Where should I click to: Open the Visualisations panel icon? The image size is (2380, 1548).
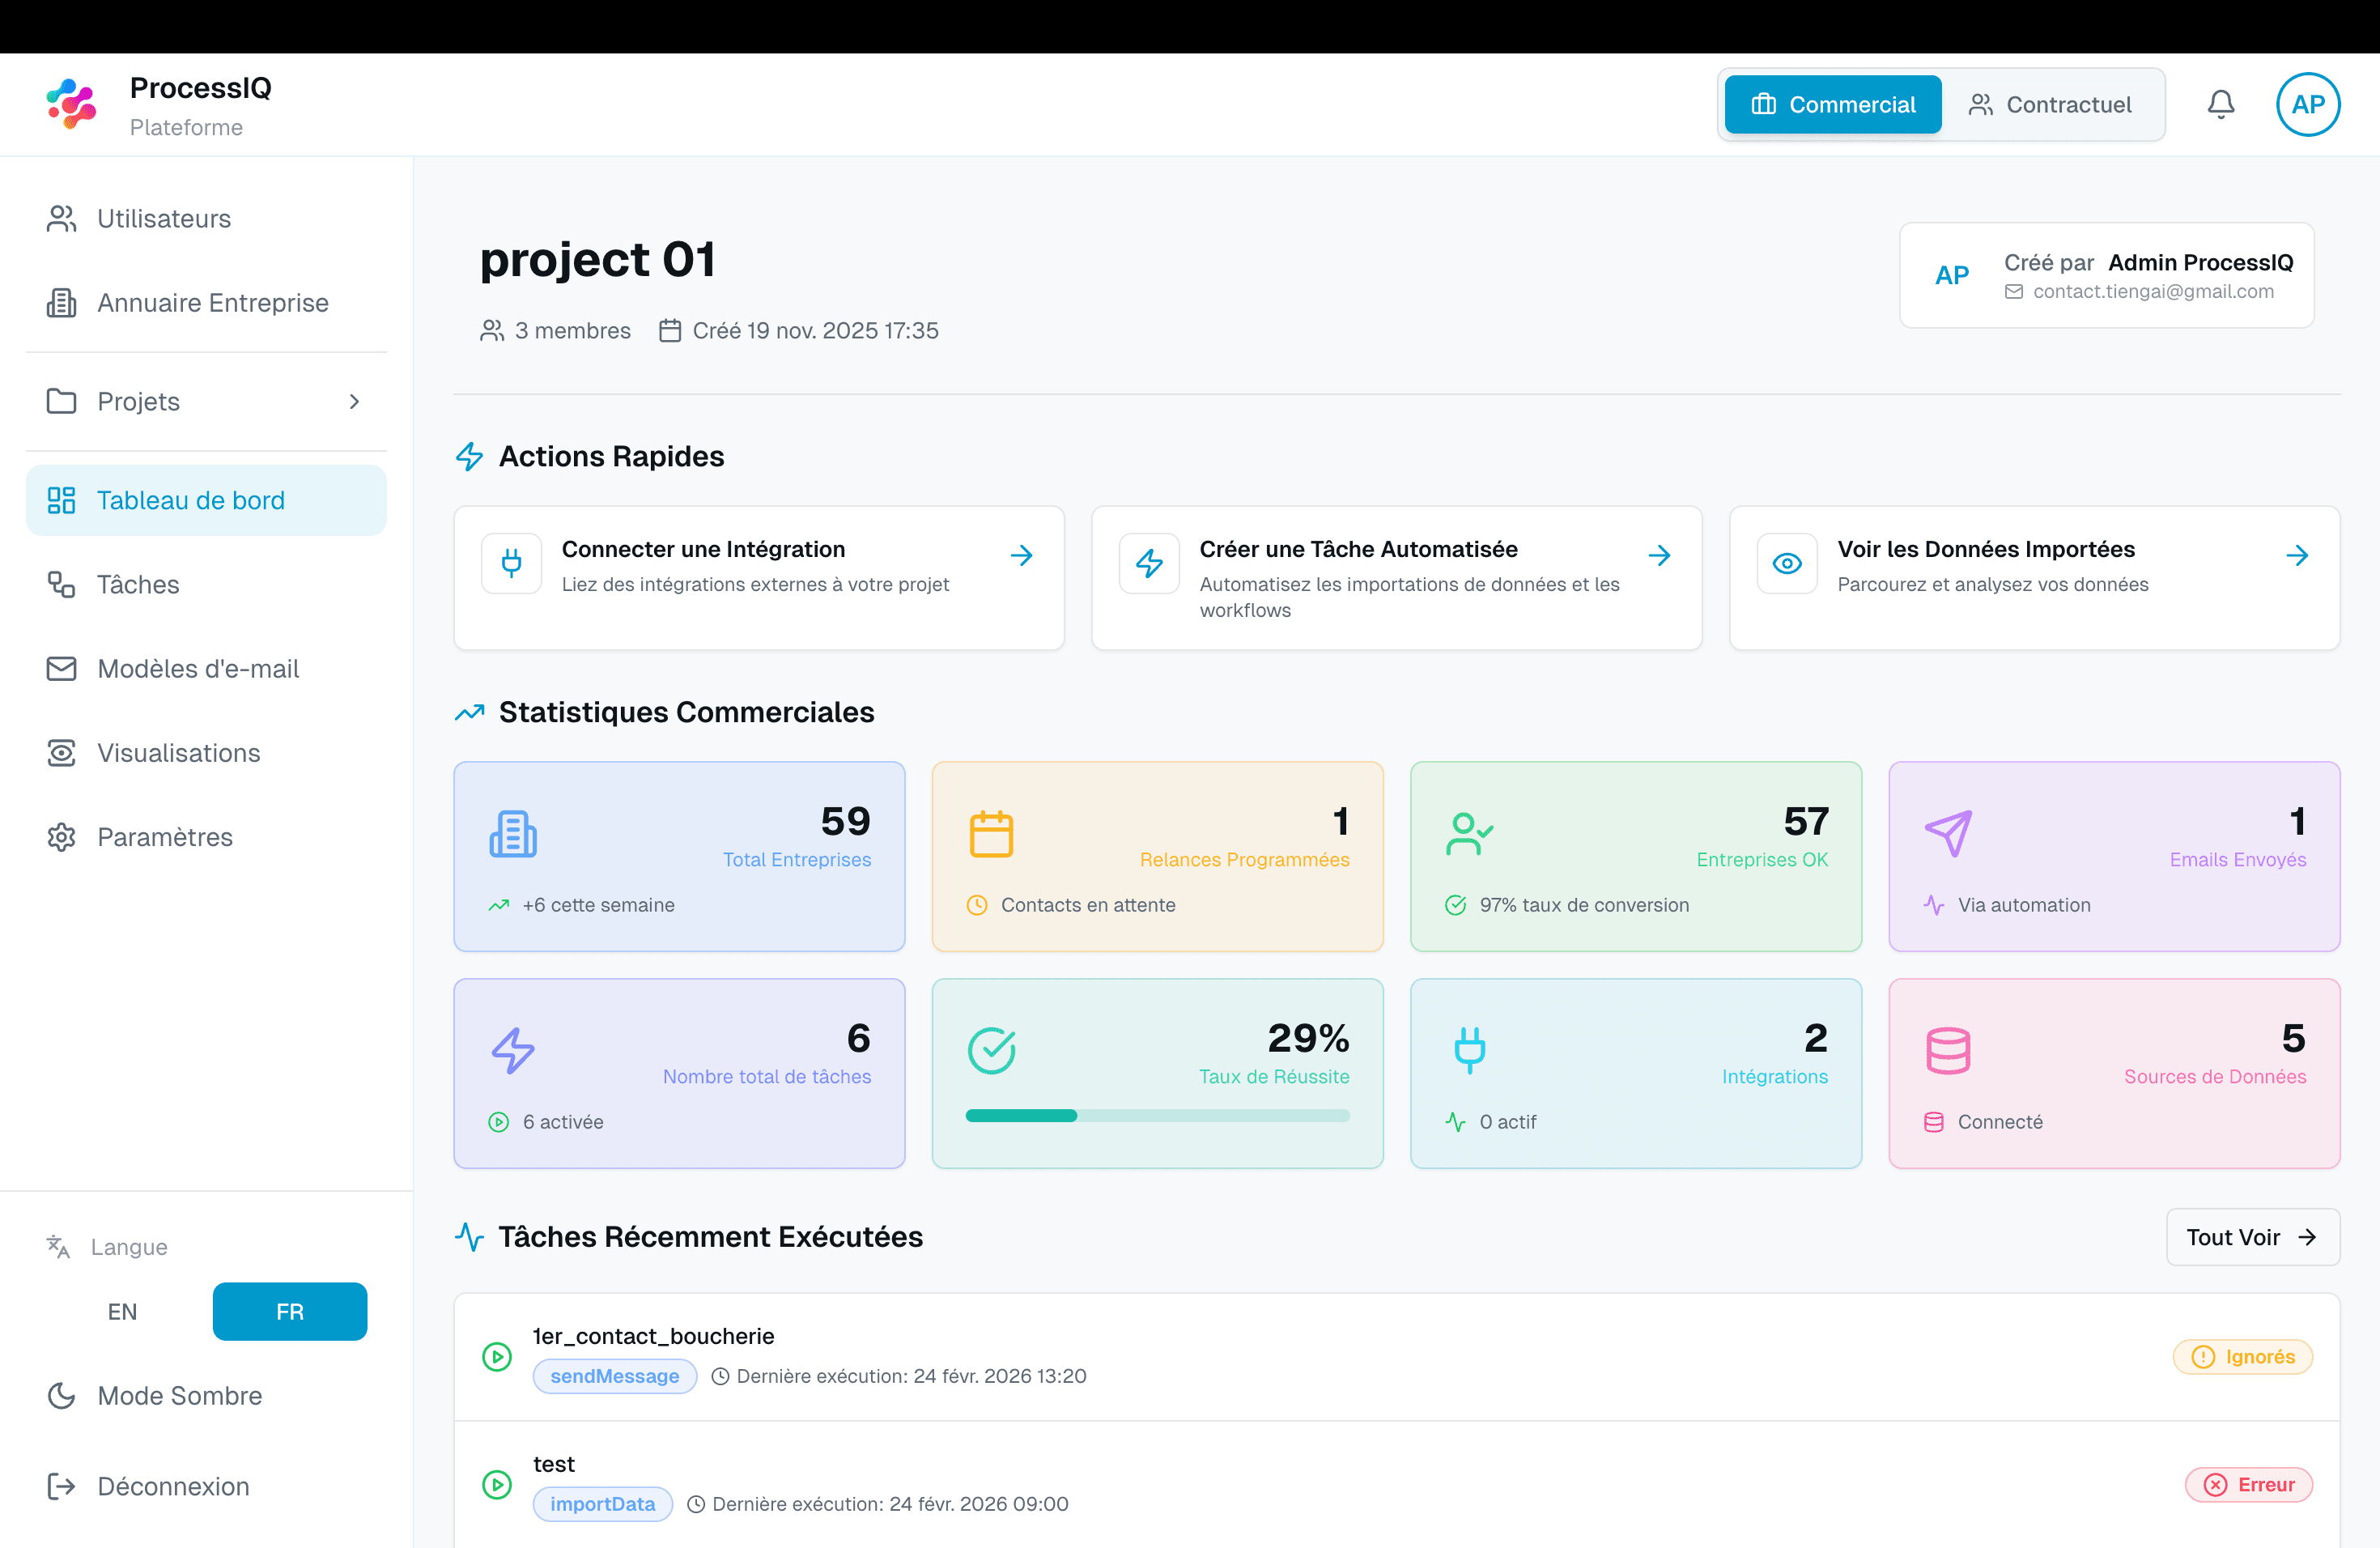pyautogui.click(x=62, y=752)
